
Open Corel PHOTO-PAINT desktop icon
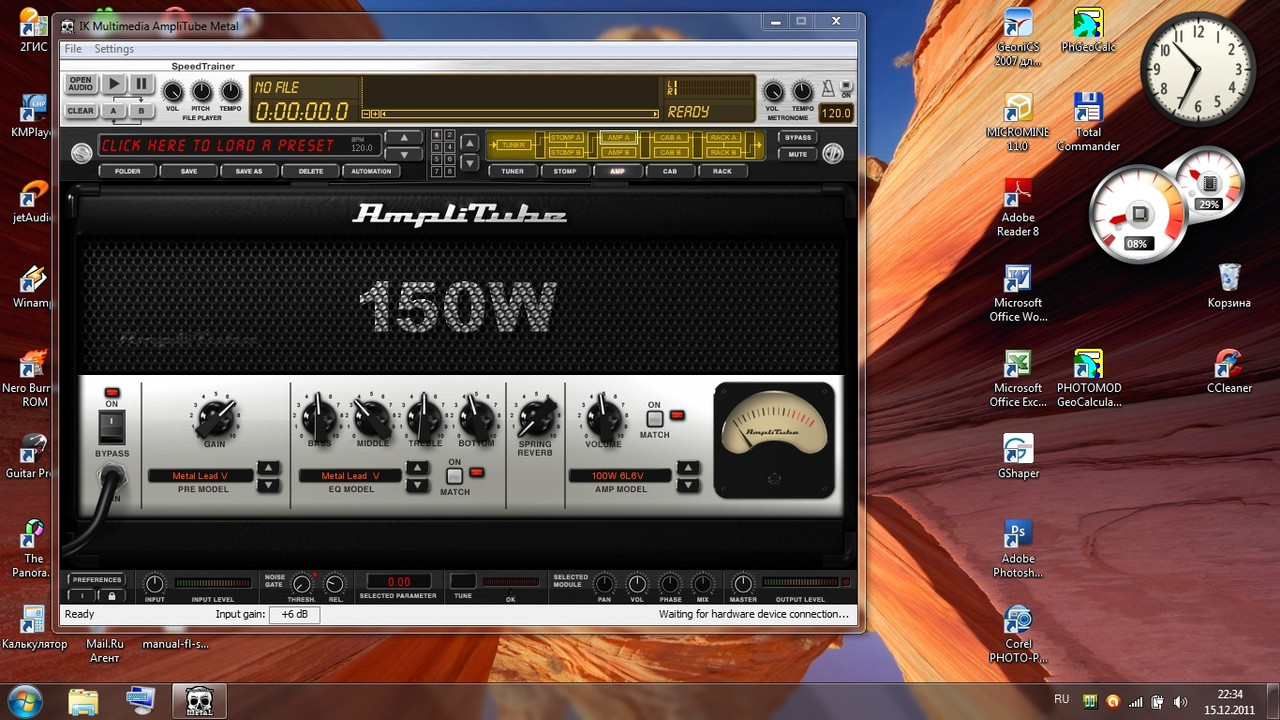(1018, 634)
